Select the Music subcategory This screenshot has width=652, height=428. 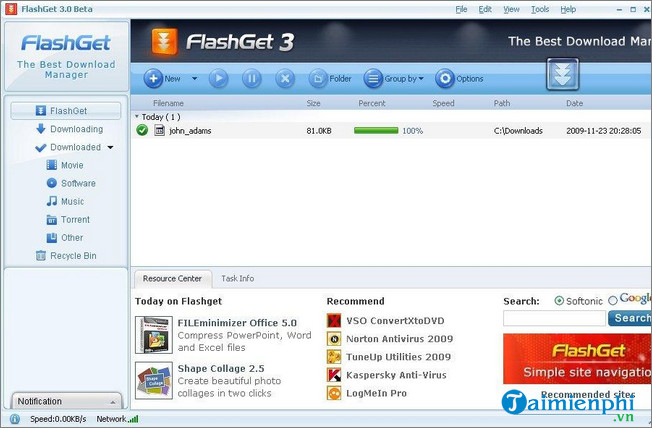tap(65, 201)
